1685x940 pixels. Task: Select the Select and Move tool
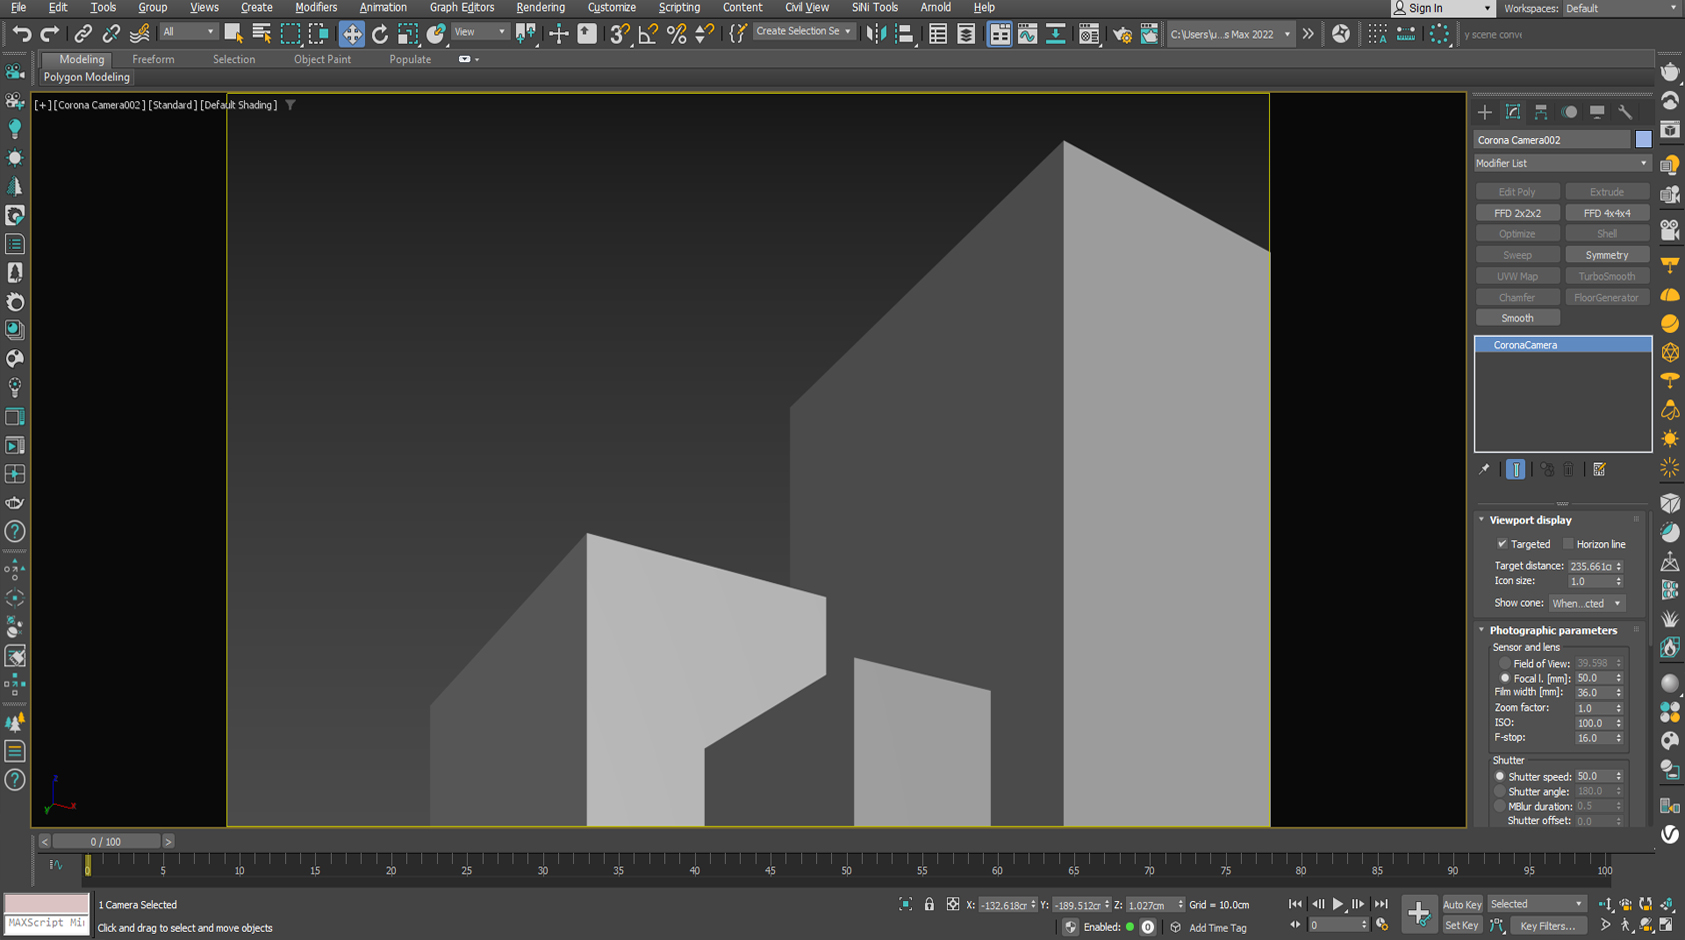point(351,34)
